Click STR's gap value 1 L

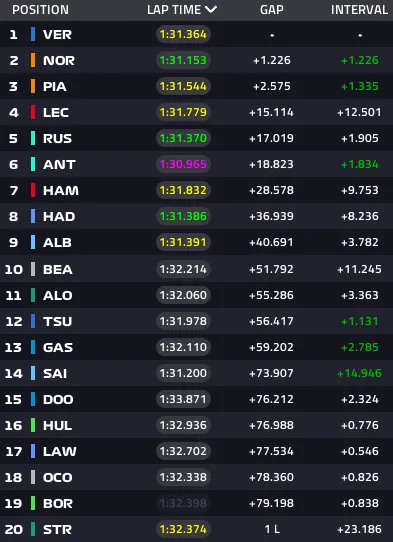(272, 529)
